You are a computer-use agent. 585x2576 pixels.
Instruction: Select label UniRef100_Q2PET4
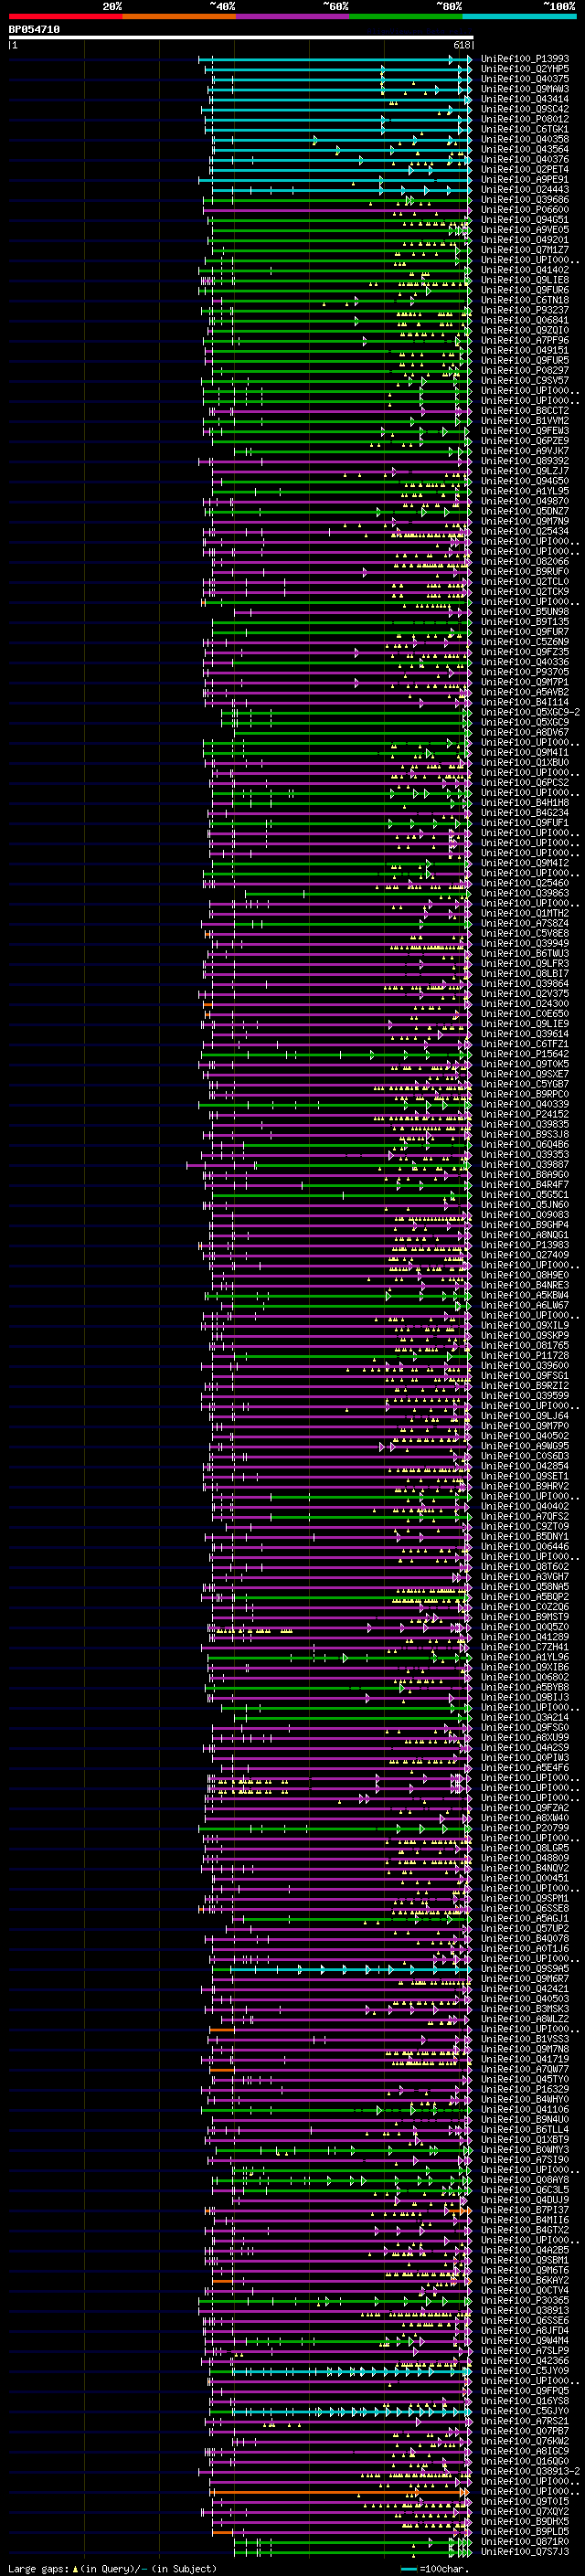tap(525, 170)
